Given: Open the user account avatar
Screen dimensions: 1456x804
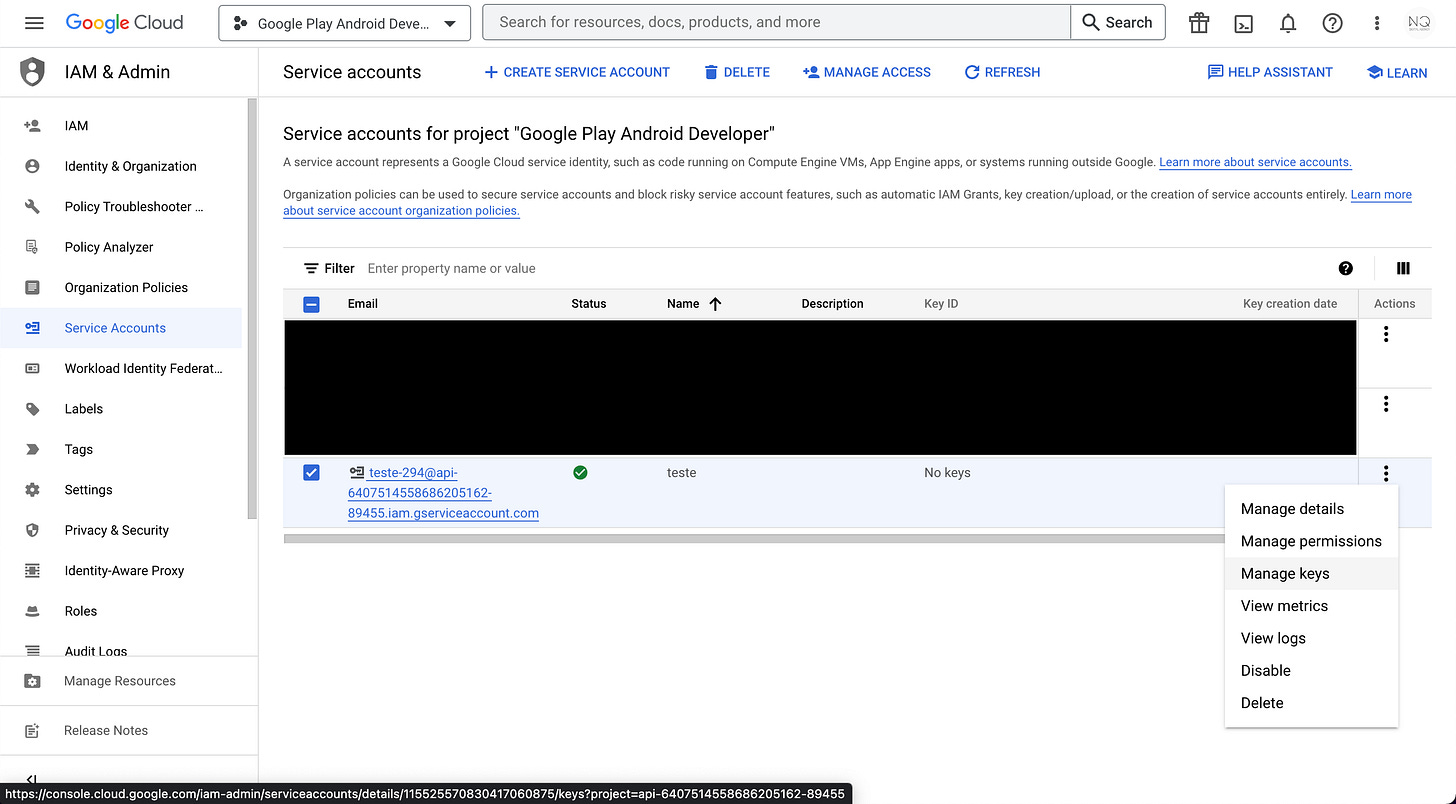Looking at the screenshot, I should click(x=1419, y=23).
